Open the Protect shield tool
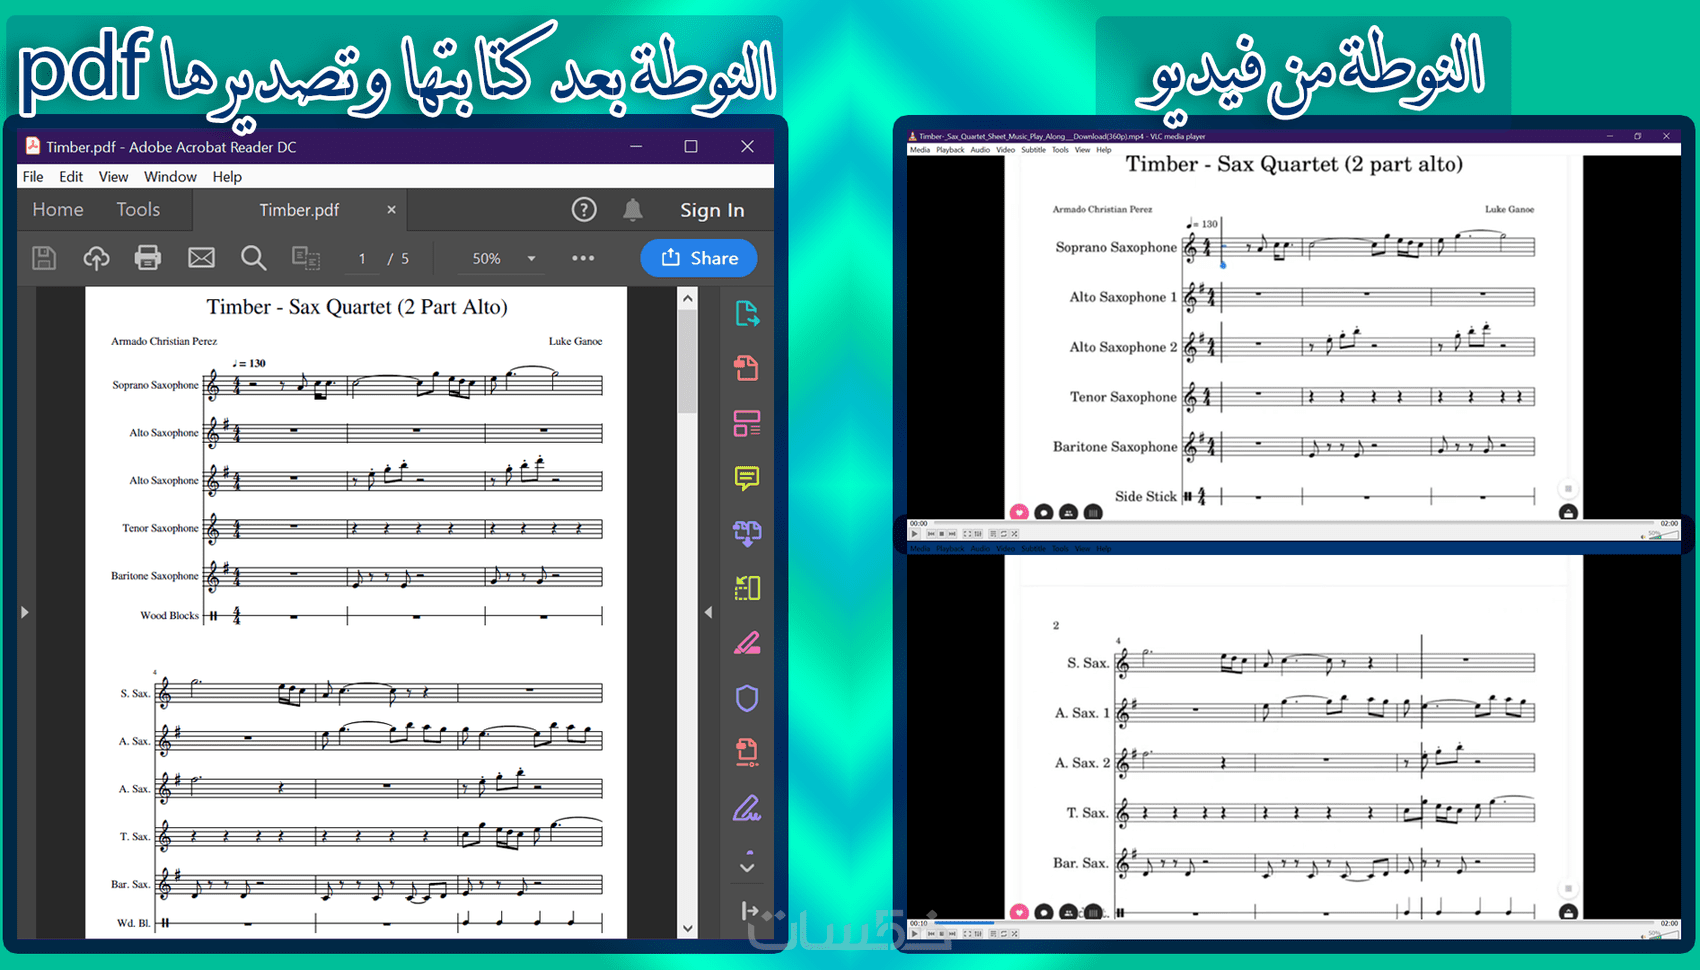 point(747,698)
